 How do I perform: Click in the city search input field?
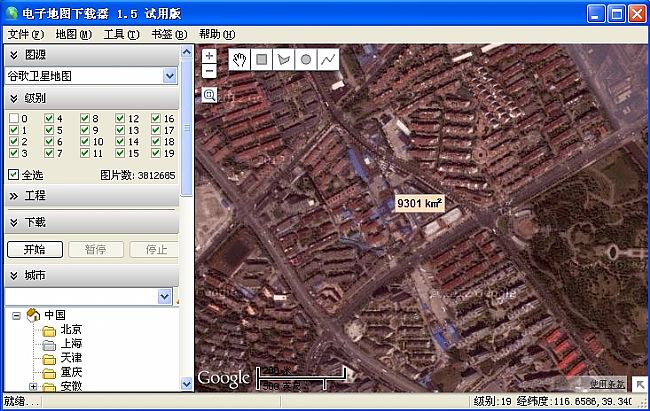pos(82,297)
